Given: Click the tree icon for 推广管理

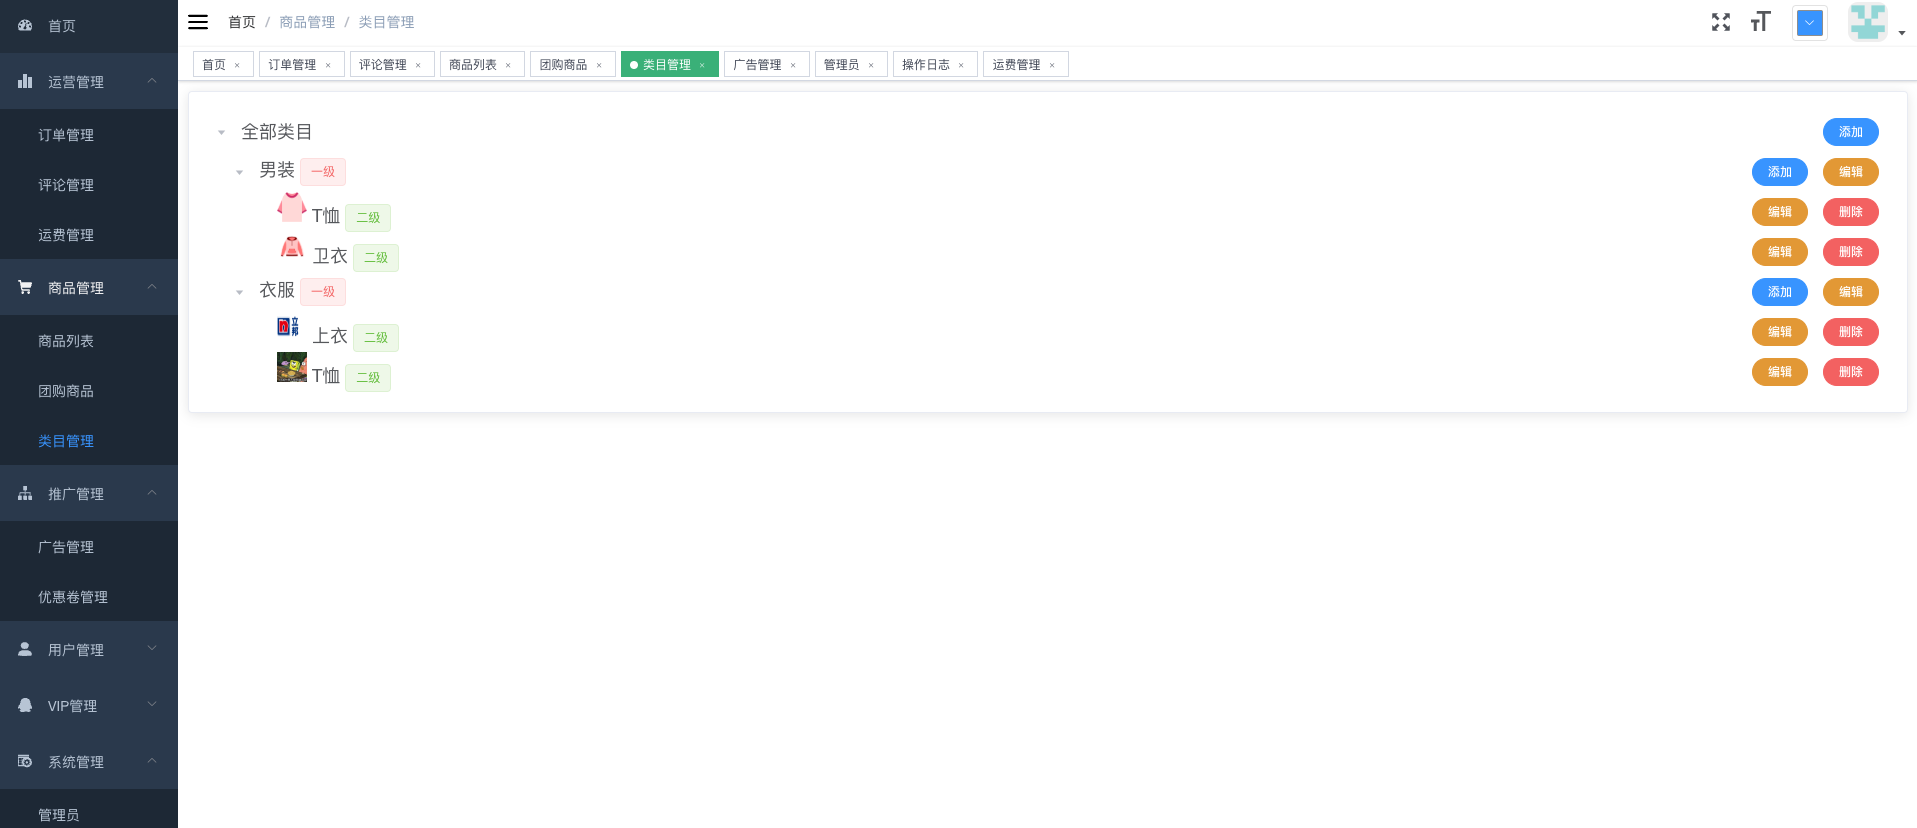Looking at the screenshot, I should [25, 493].
